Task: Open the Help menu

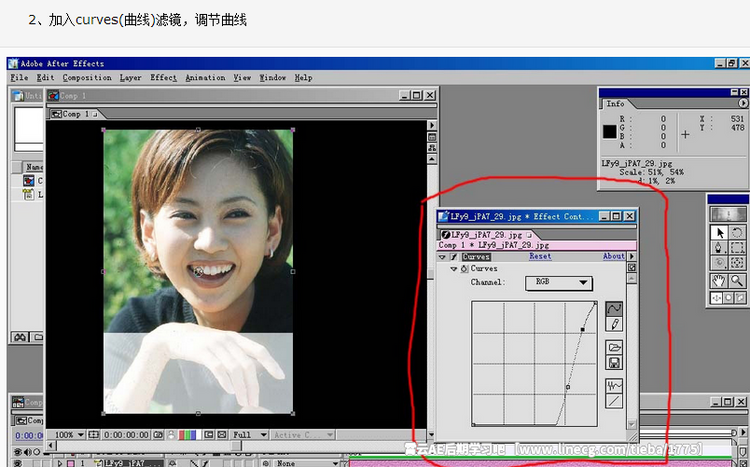Action: click(x=303, y=78)
